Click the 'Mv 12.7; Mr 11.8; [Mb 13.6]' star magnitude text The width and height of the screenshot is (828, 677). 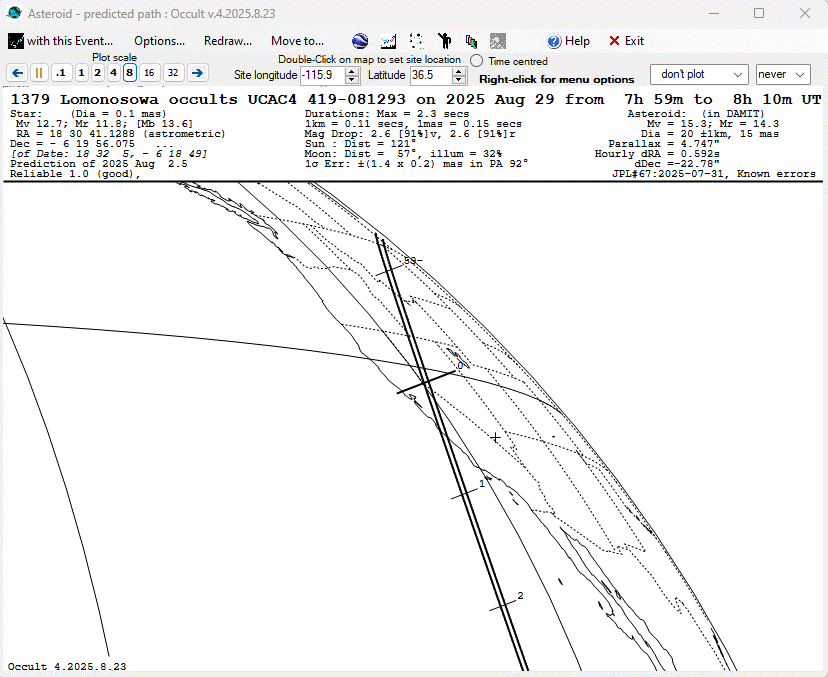click(105, 124)
